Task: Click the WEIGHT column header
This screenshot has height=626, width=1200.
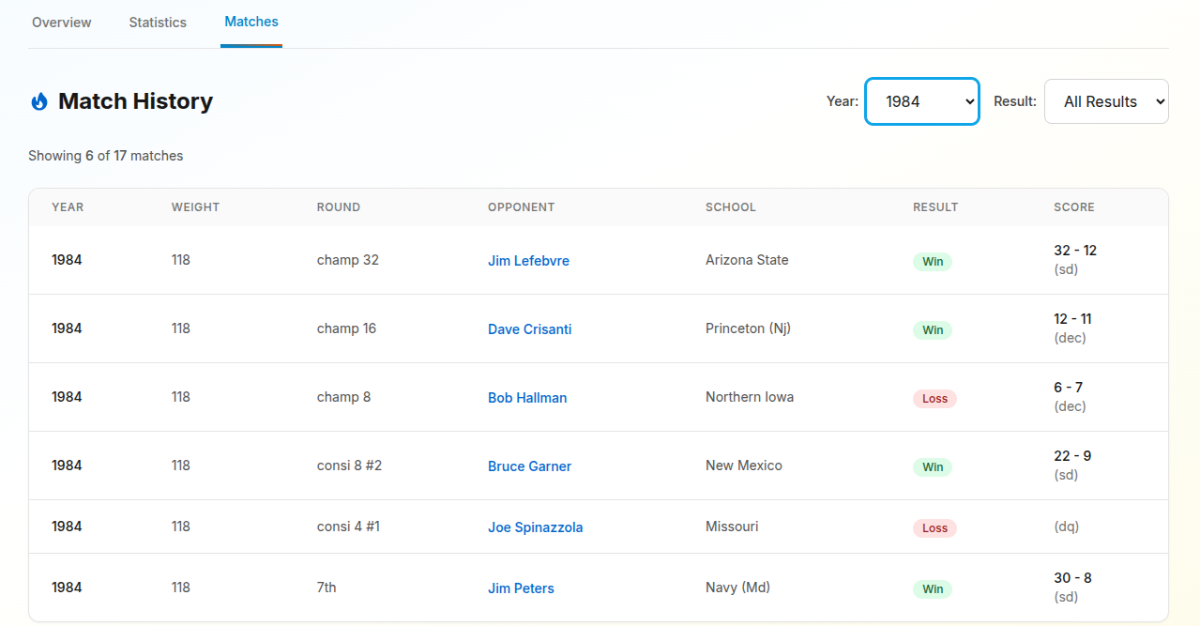Action: tap(195, 207)
